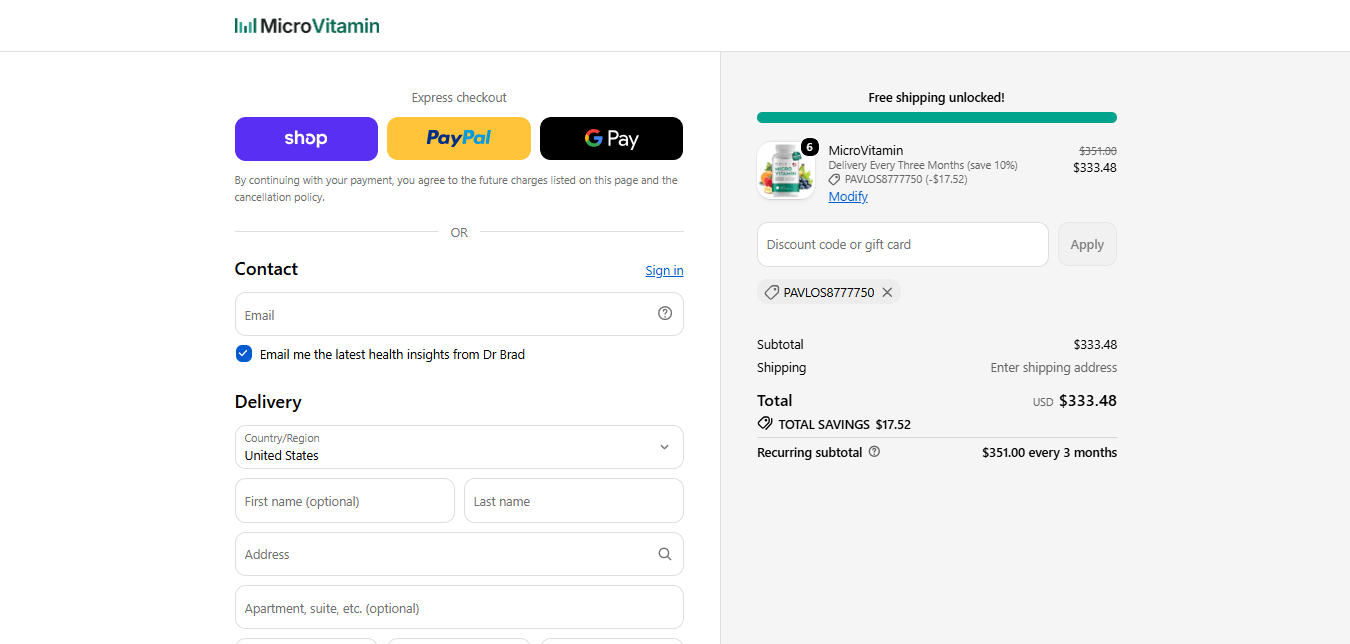
Task: Pay with Shop Pay express button
Action: coord(306,139)
